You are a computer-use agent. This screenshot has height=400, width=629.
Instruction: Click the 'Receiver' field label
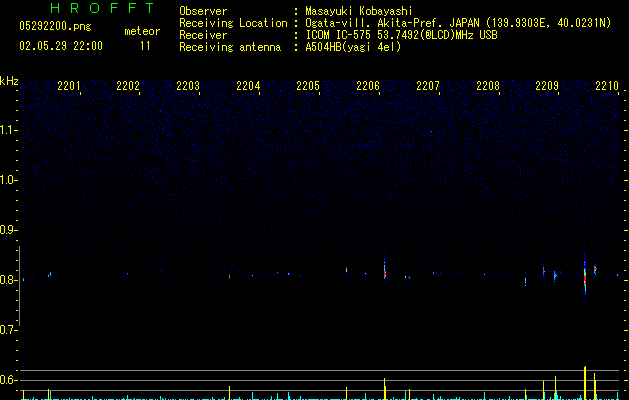(203, 35)
